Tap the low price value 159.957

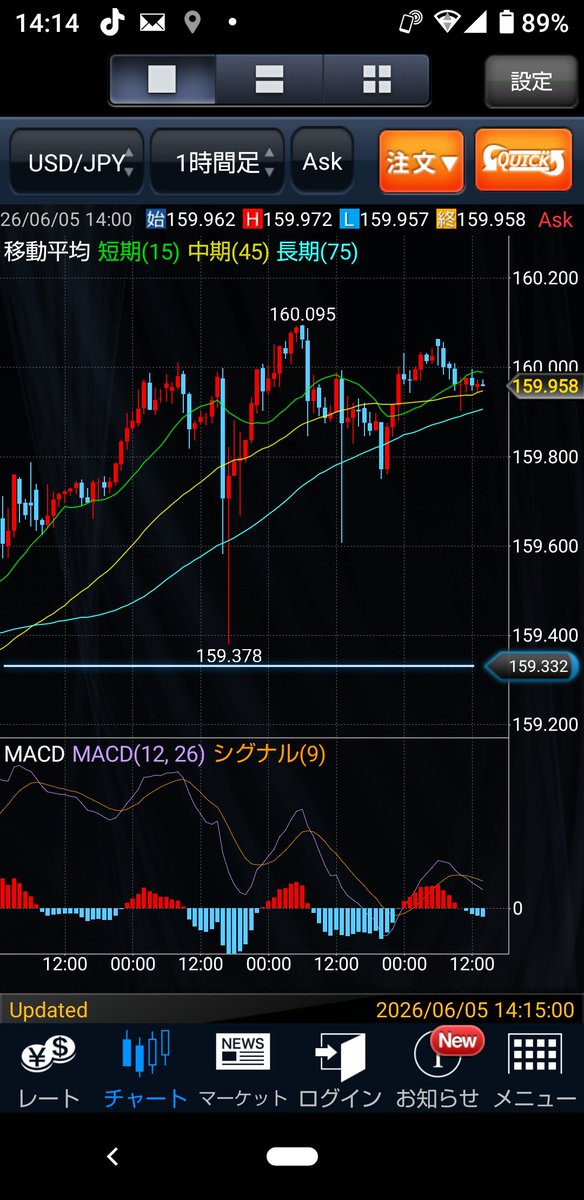point(394,219)
